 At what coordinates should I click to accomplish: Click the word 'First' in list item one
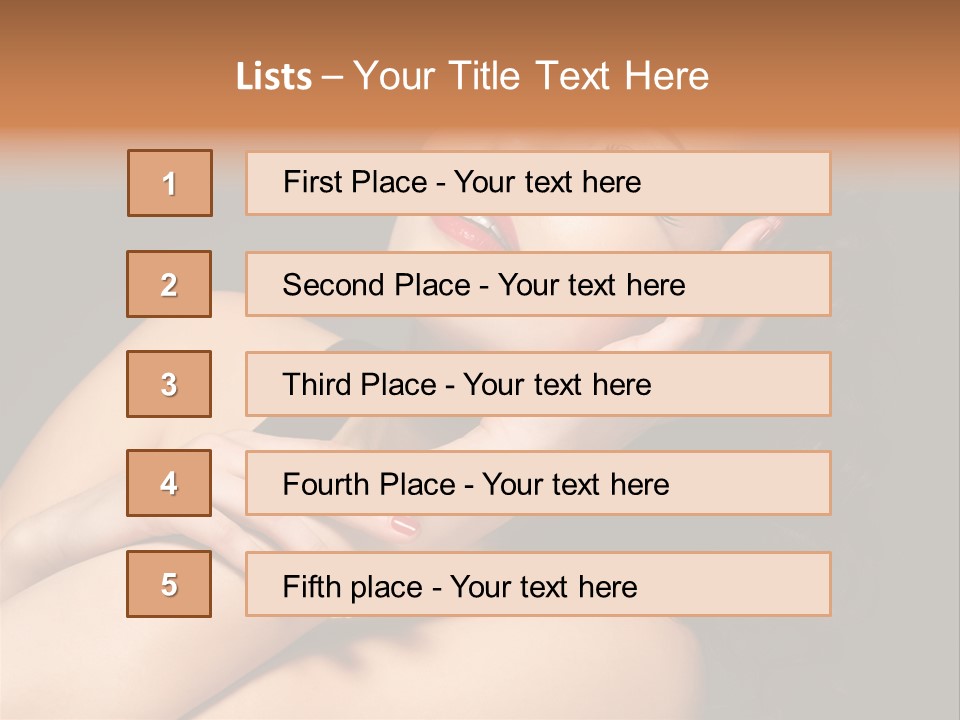tap(310, 182)
